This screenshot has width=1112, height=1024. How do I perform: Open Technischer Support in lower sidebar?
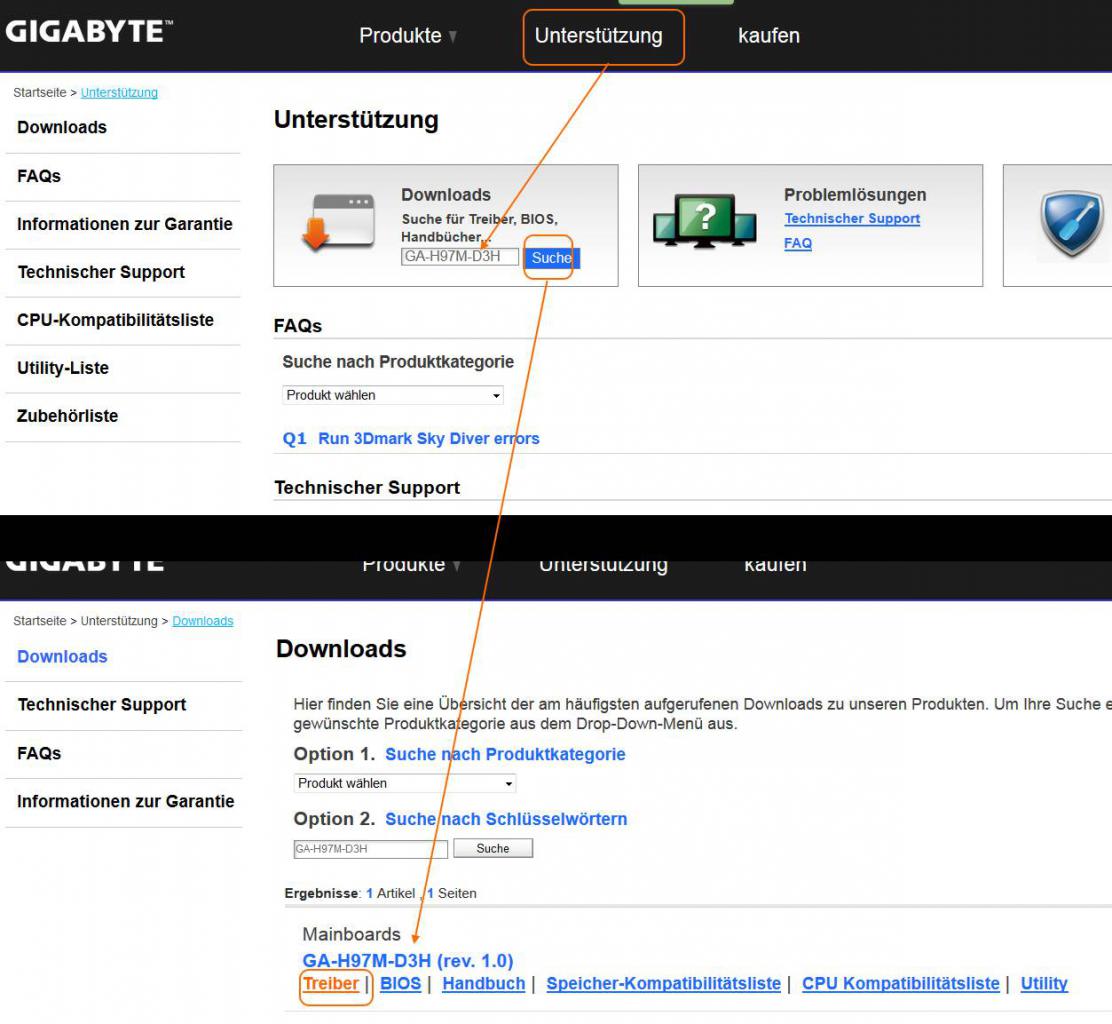click(x=101, y=705)
